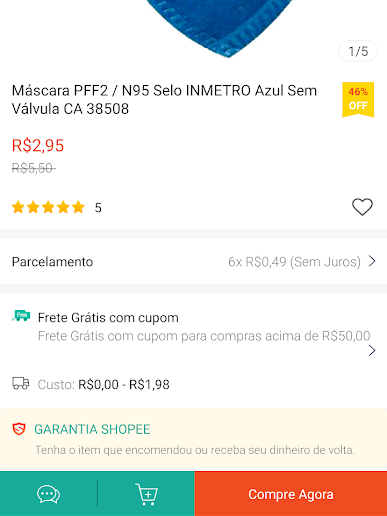Image resolution: width=387 pixels, height=516 pixels.
Task: Tap the heart favorite icon
Action: click(362, 207)
